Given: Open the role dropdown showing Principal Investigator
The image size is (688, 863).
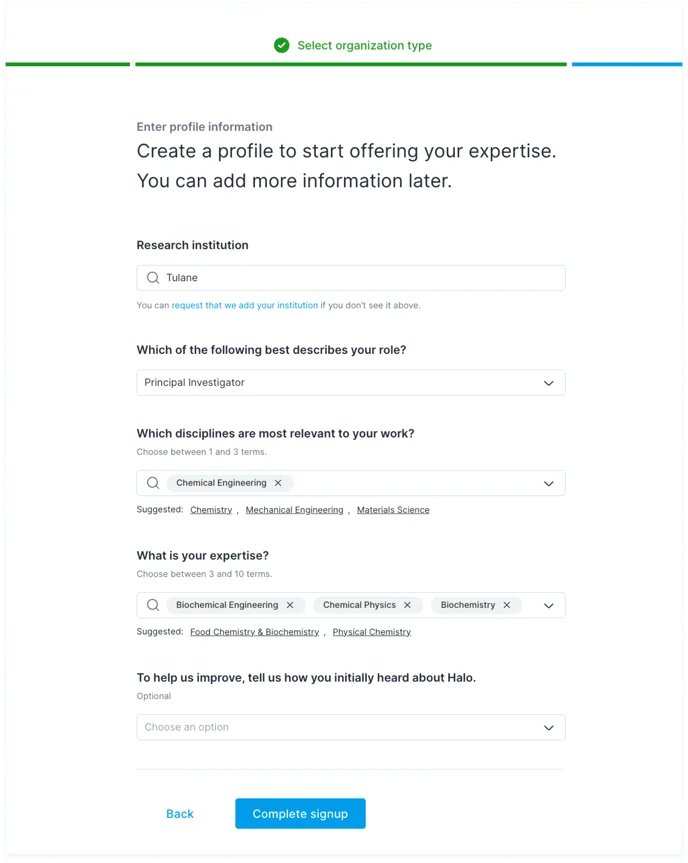Looking at the screenshot, I should [x=350, y=383].
